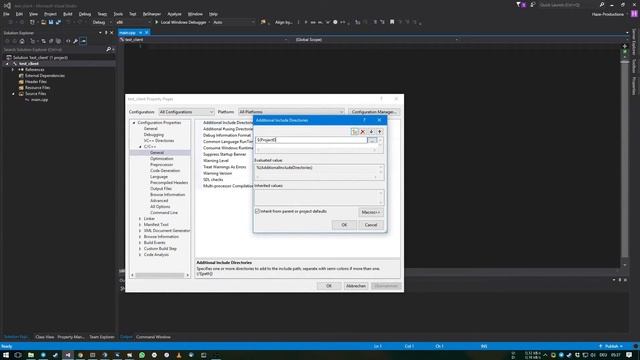
Task: Expand the Code Analysis node
Action: point(140,255)
